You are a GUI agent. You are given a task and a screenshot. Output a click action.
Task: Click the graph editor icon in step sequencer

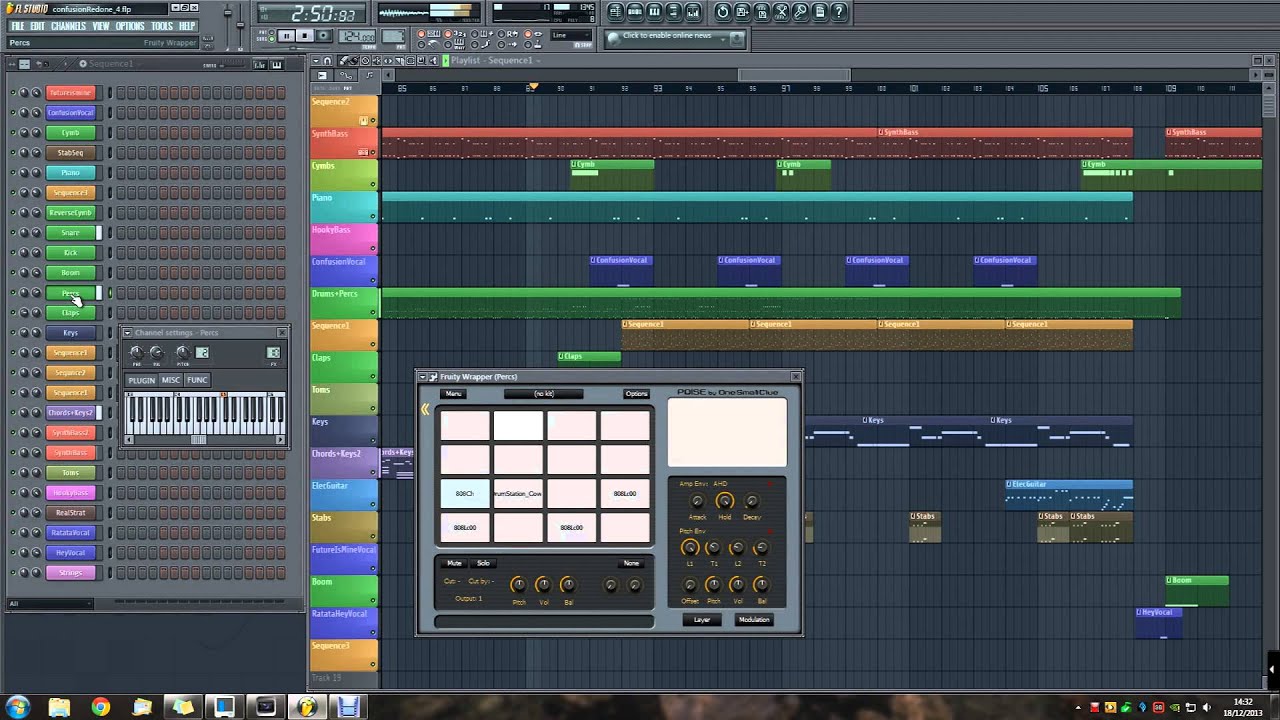coord(260,65)
